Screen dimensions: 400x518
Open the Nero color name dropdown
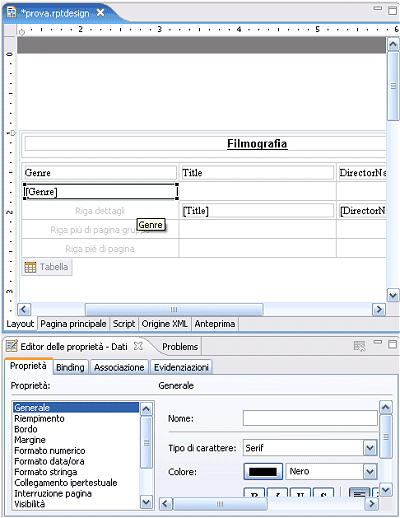[370, 472]
